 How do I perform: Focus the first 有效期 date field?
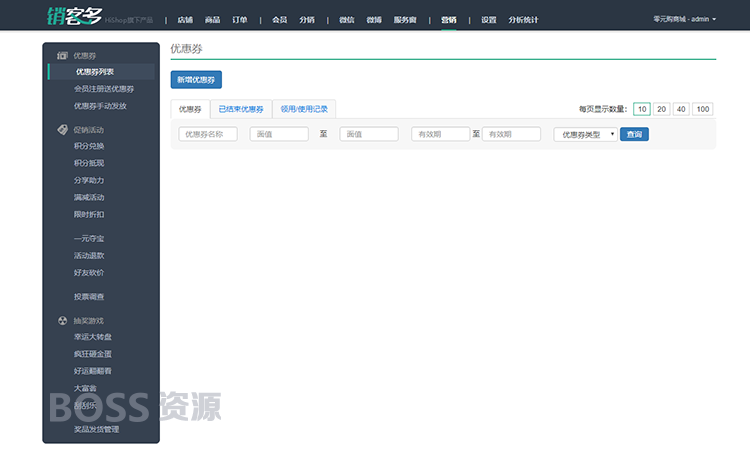[x=441, y=134]
